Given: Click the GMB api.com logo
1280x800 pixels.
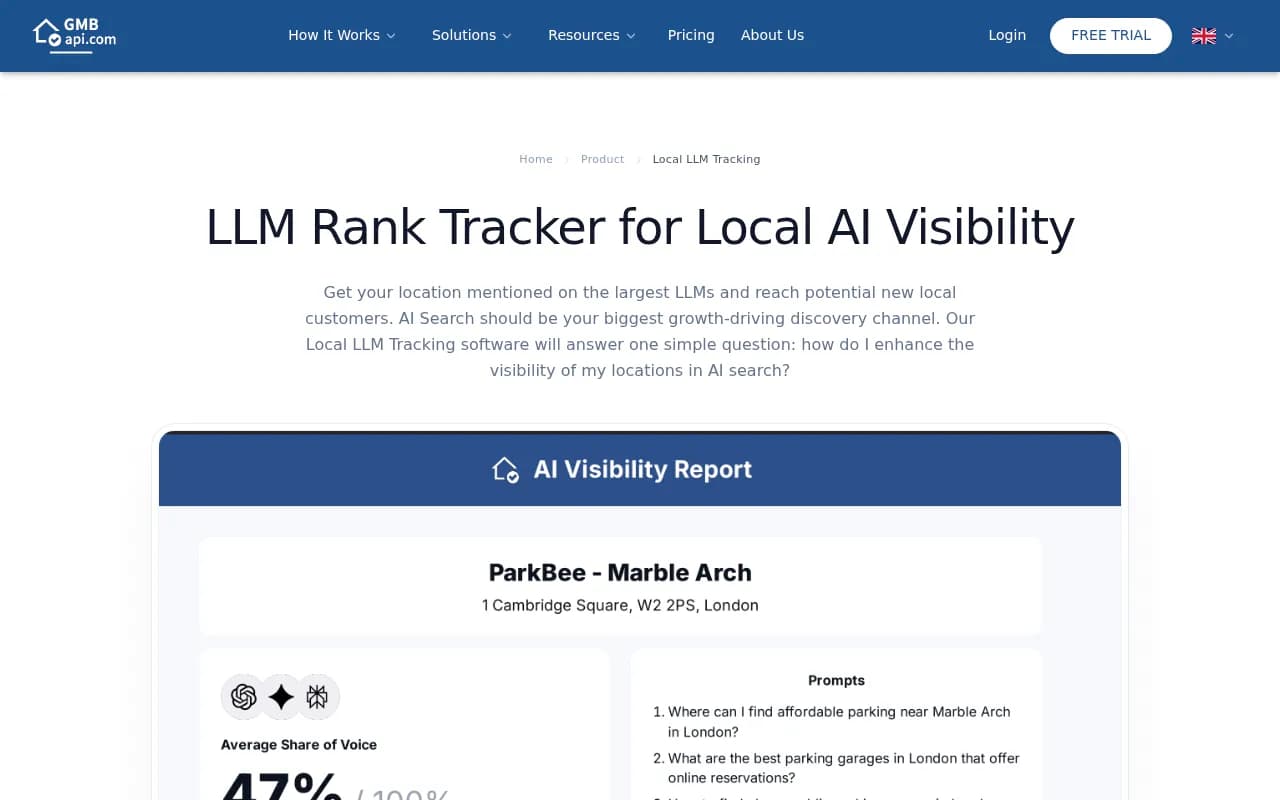Looking at the screenshot, I should (74, 35).
